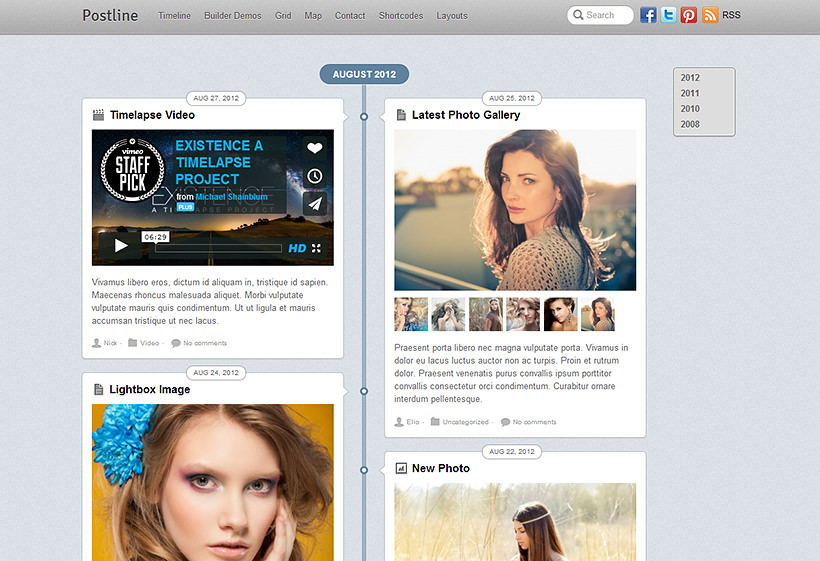The image size is (820, 561).
Task: Open the Pinterest social icon
Action: (689, 15)
